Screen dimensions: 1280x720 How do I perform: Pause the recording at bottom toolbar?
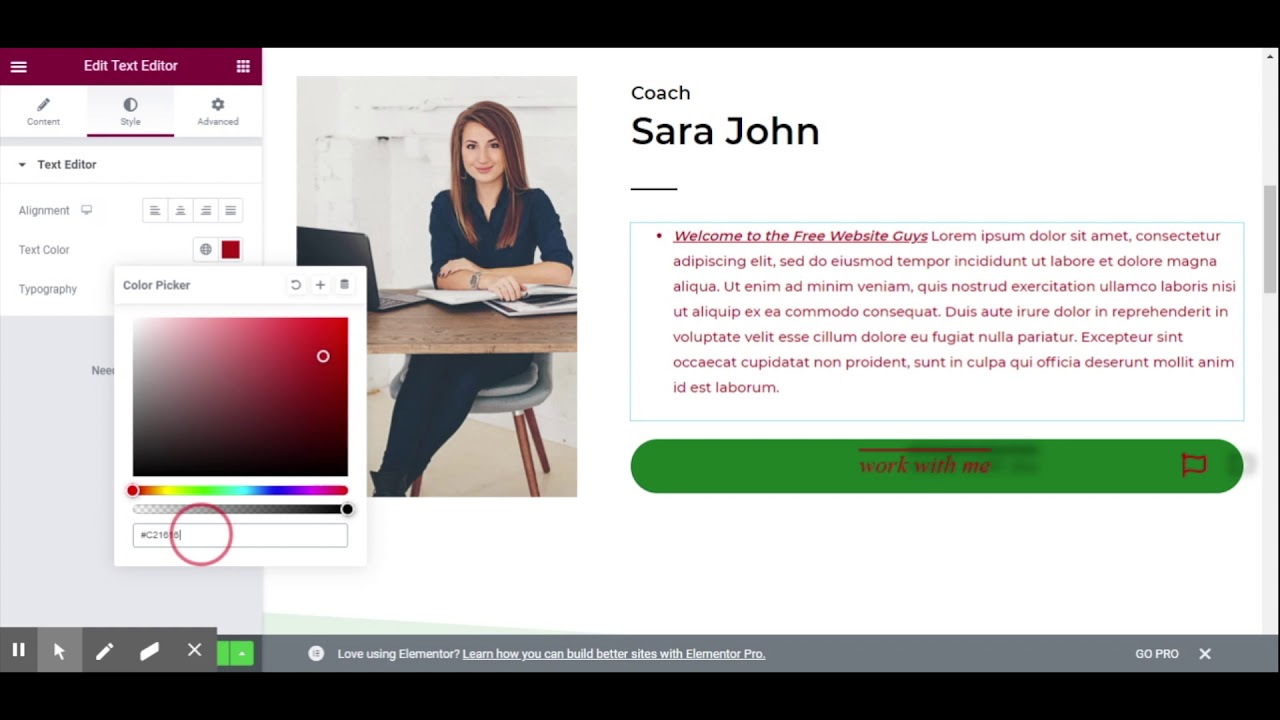point(18,650)
